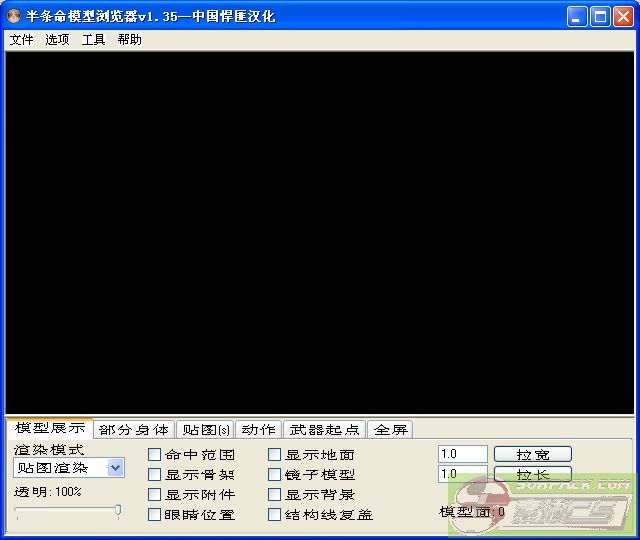Enable the 镜子模型 checkbox
Image resolution: width=640 pixels, height=540 pixels.
point(275,475)
